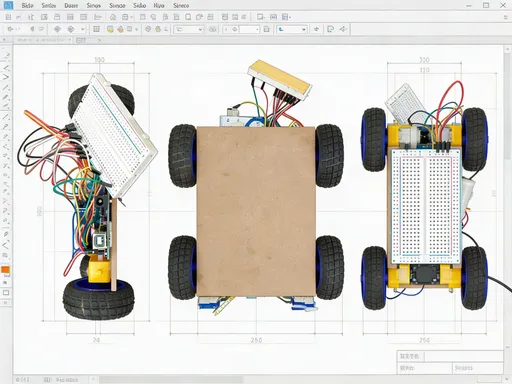Image resolution: width=512 pixels, height=384 pixels.
Task: Click toolbar options icon at far right edge
Action: (506, 17)
